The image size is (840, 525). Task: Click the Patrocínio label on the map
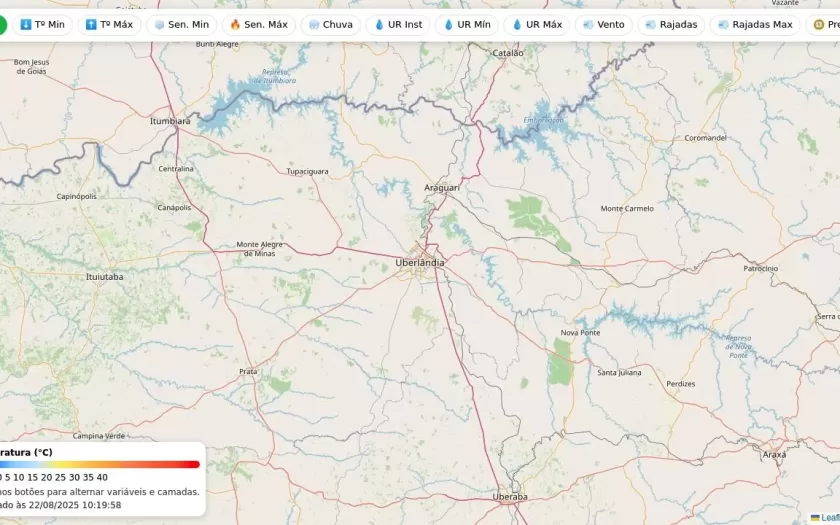tap(760, 268)
